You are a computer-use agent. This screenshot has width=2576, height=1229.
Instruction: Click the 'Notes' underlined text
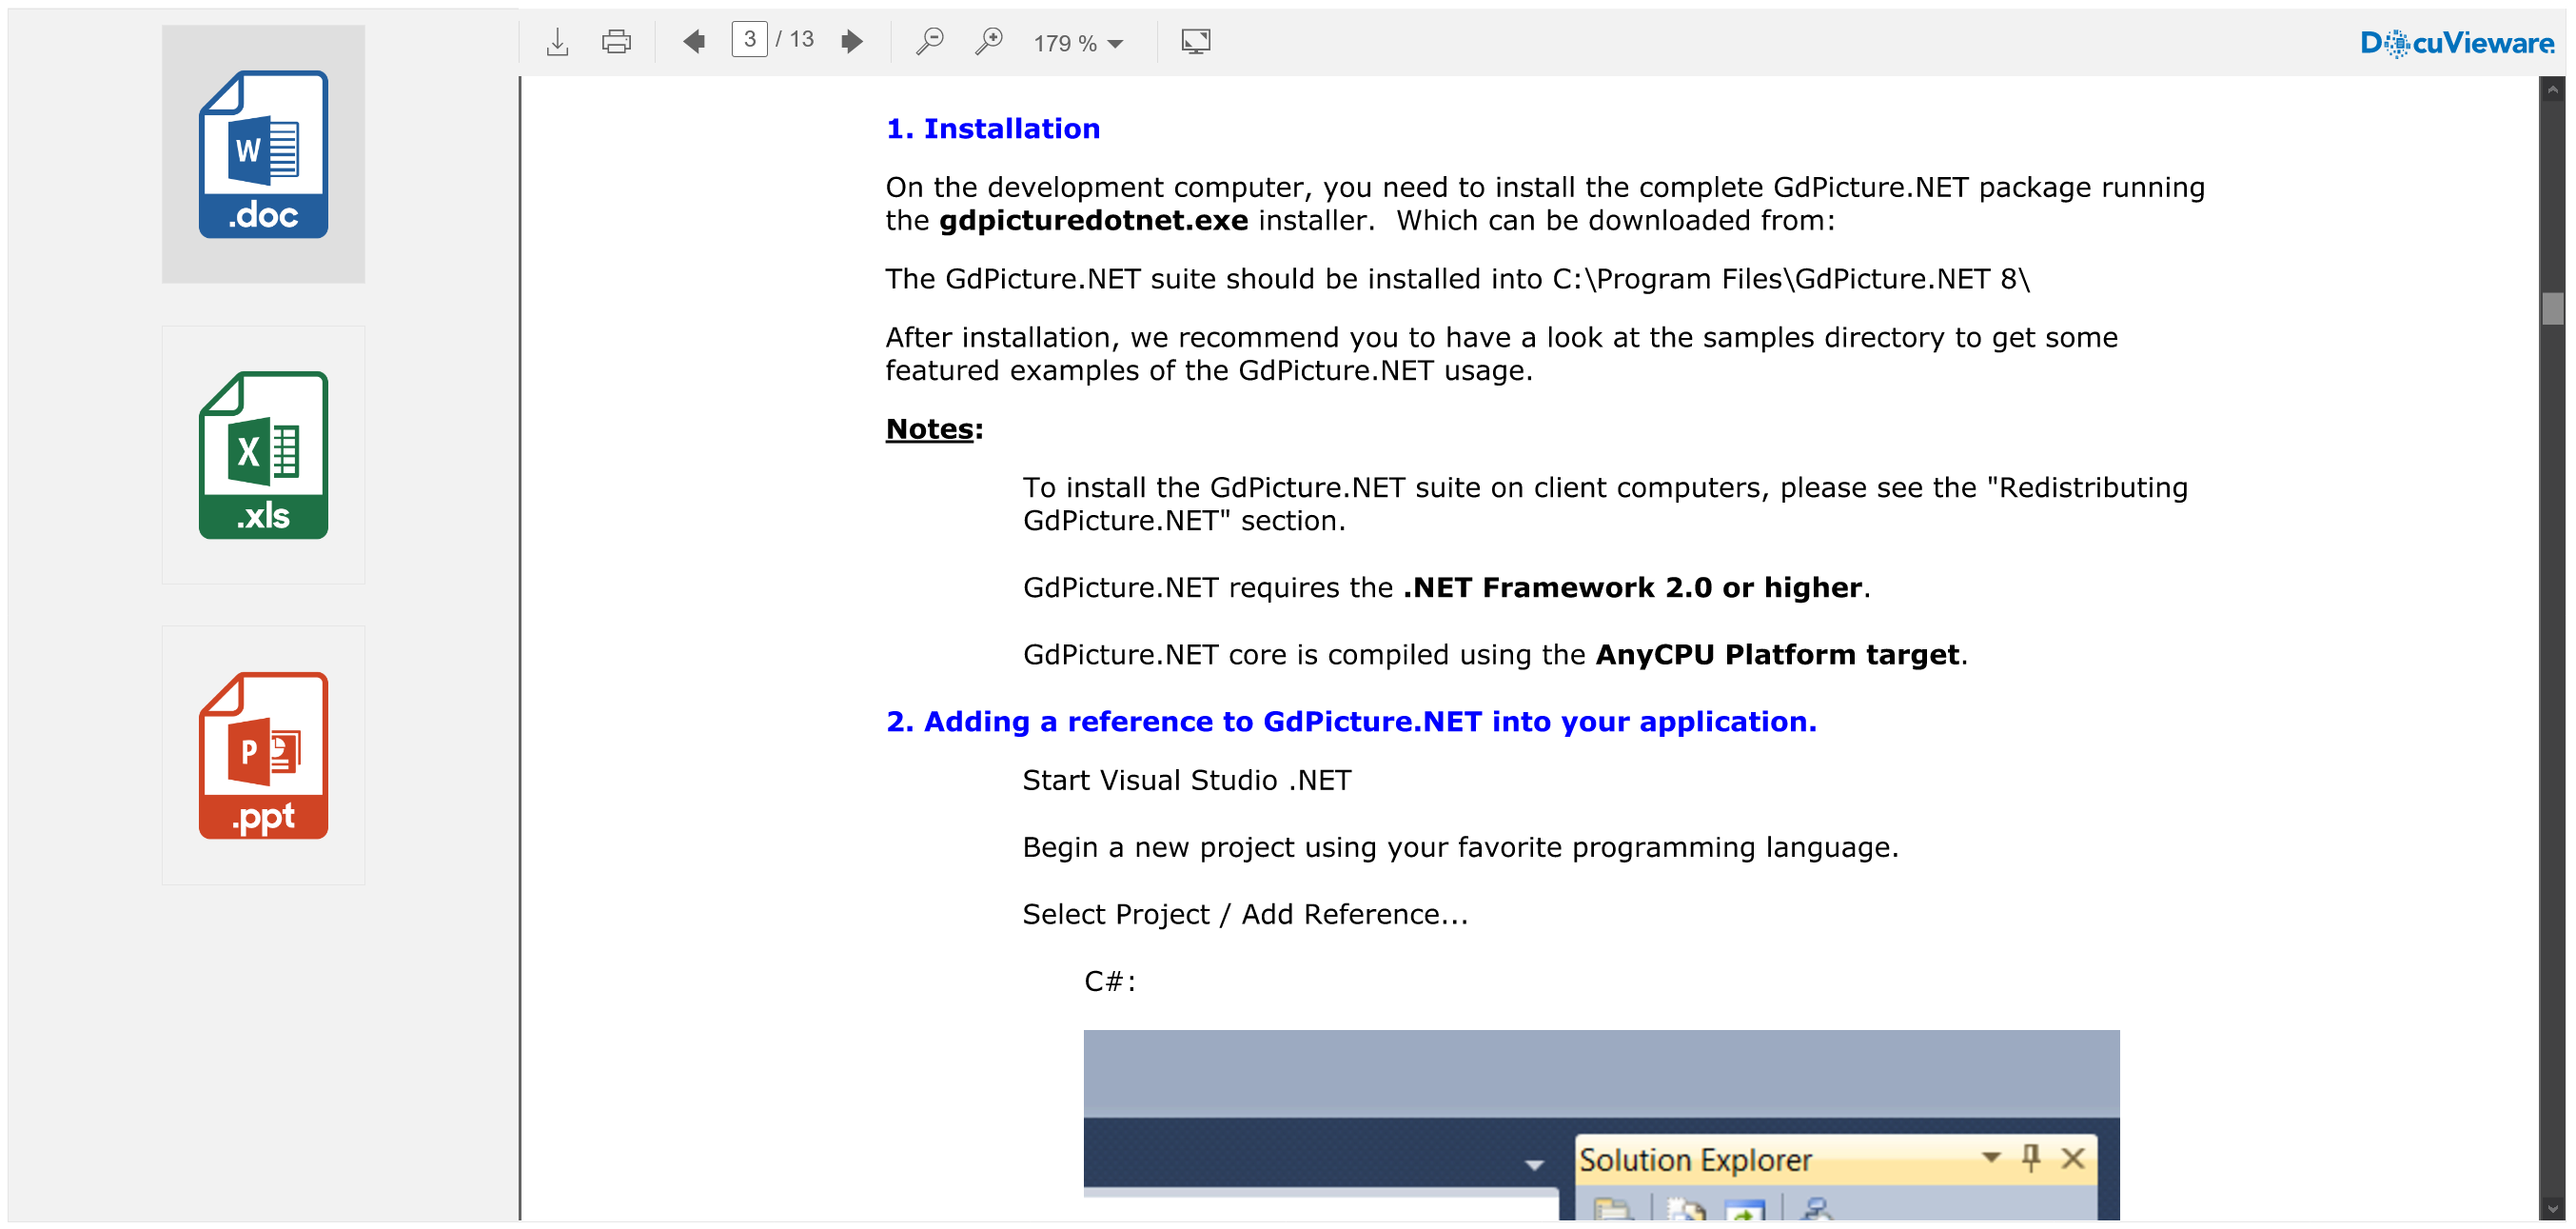point(929,429)
